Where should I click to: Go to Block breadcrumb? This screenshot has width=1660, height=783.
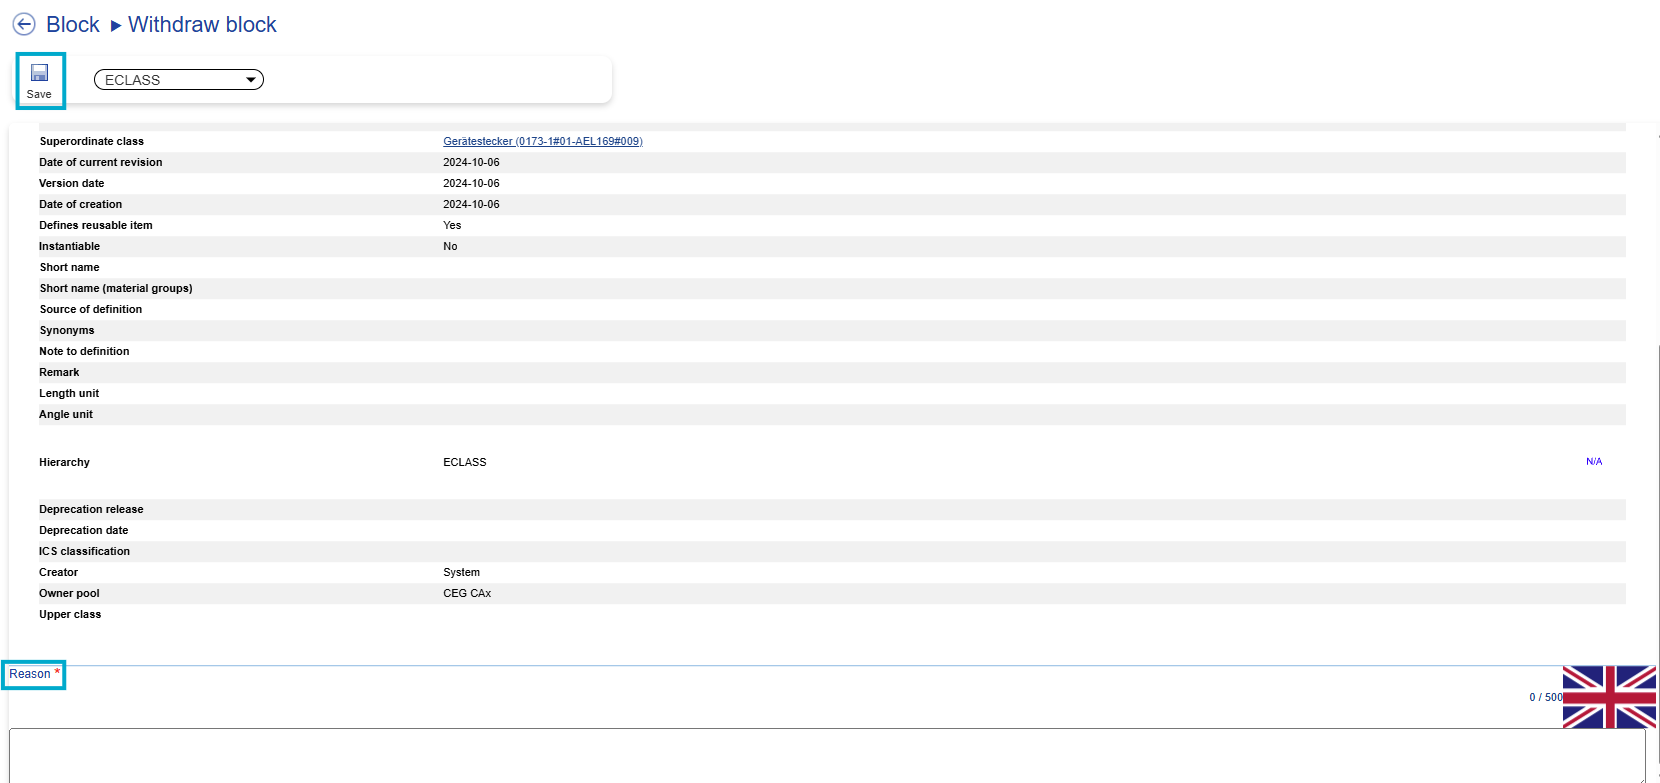coord(73,25)
